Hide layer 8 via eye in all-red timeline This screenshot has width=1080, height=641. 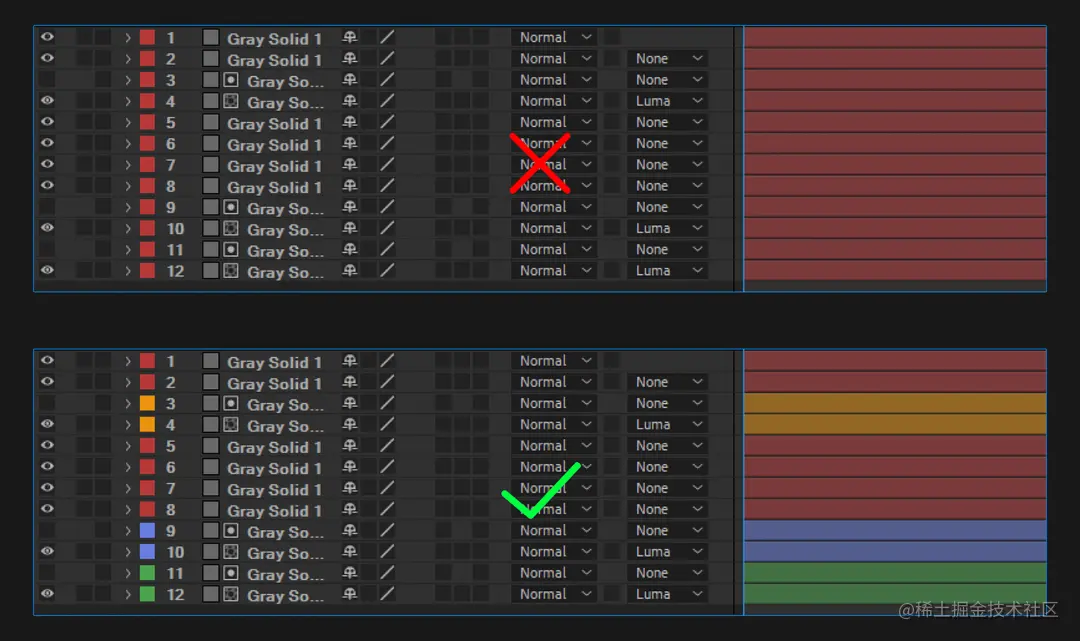(x=47, y=185)
